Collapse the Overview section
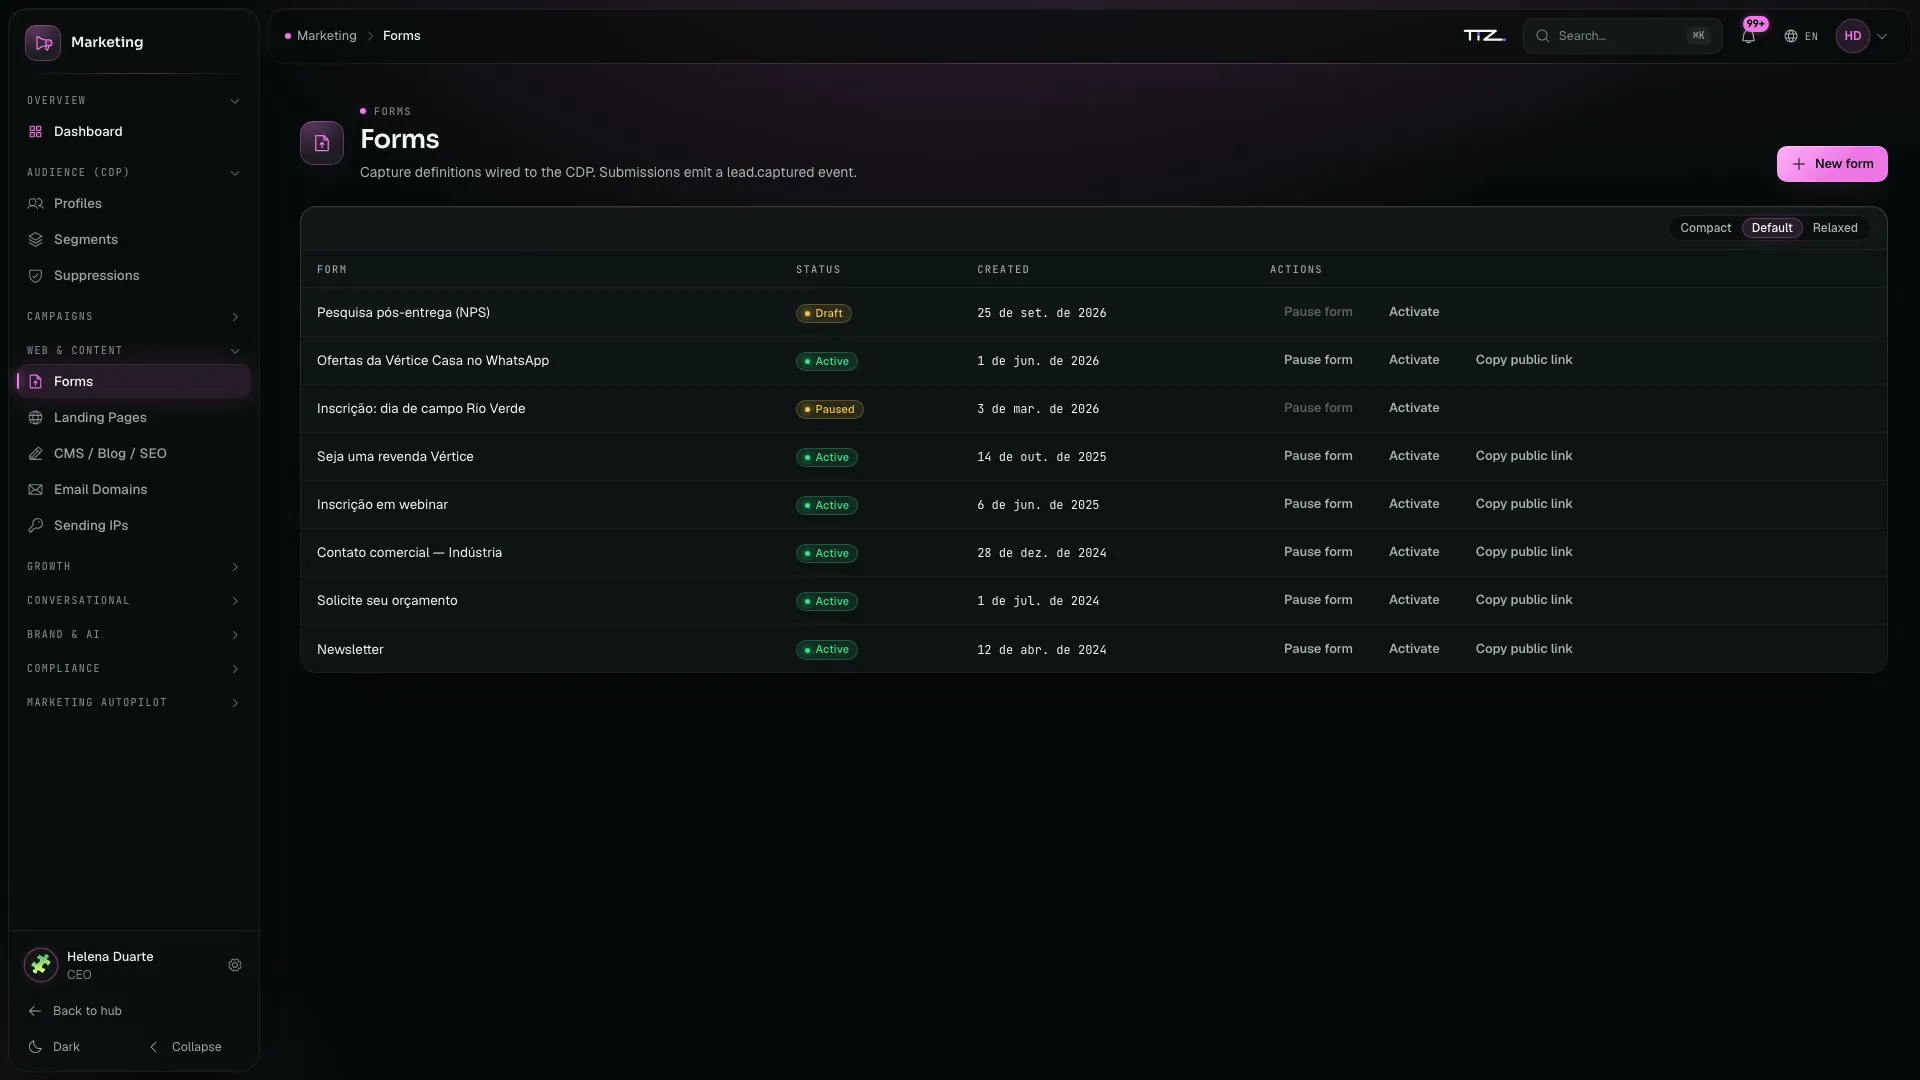 [134, 101]
